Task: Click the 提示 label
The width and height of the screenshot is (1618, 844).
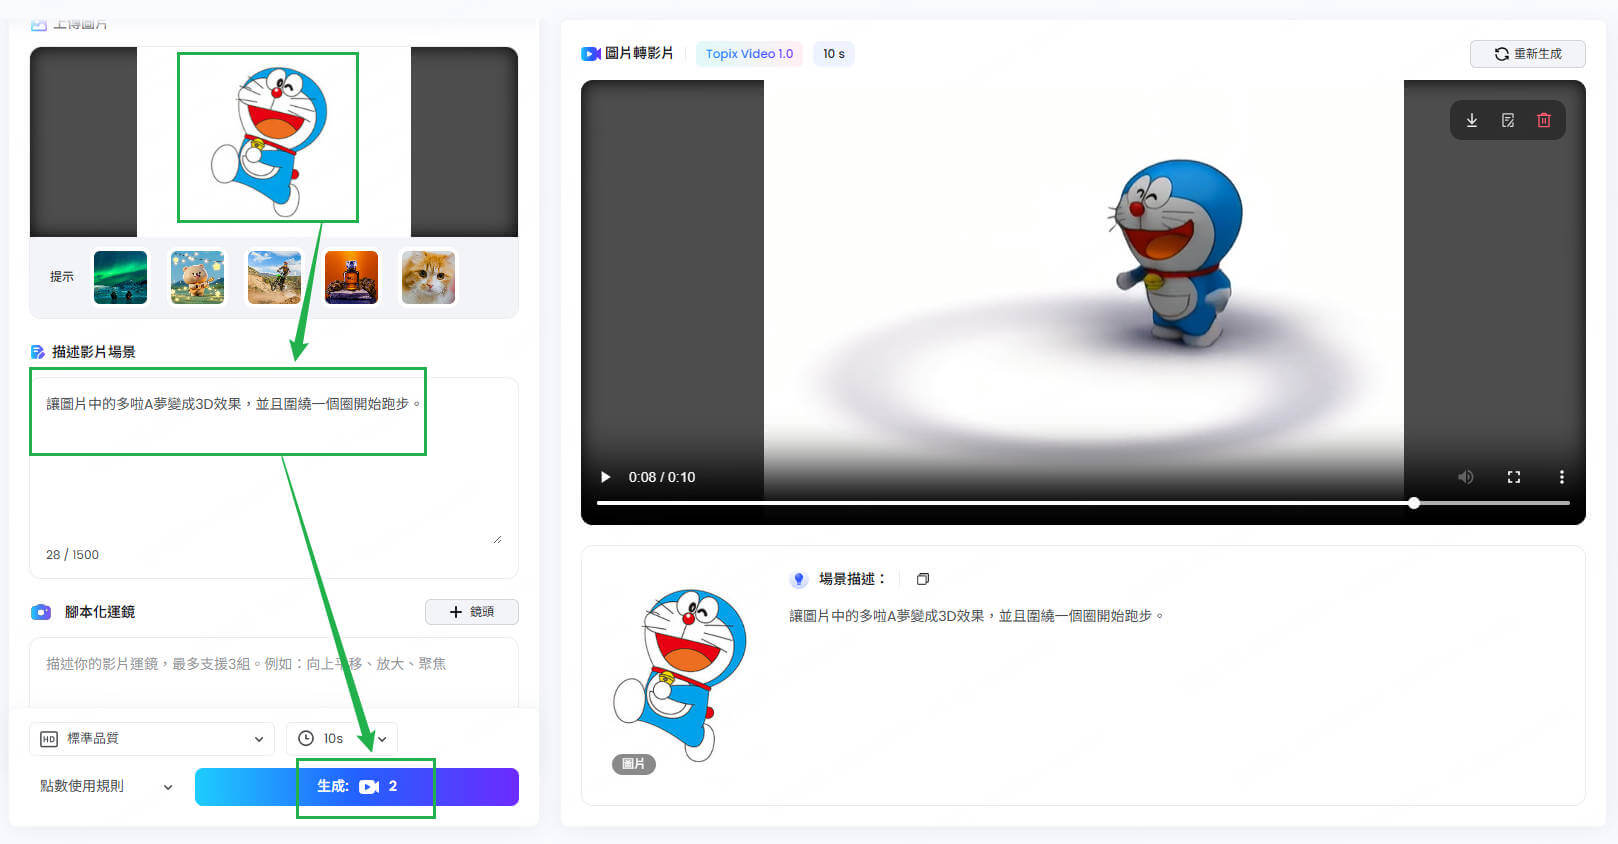Action: point(62,277)
